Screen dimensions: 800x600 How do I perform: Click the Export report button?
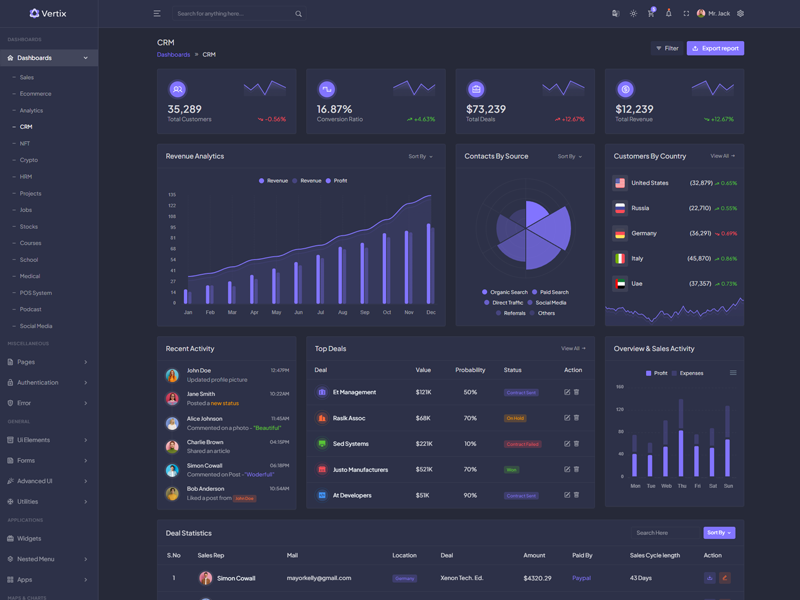tap(715, 48)
